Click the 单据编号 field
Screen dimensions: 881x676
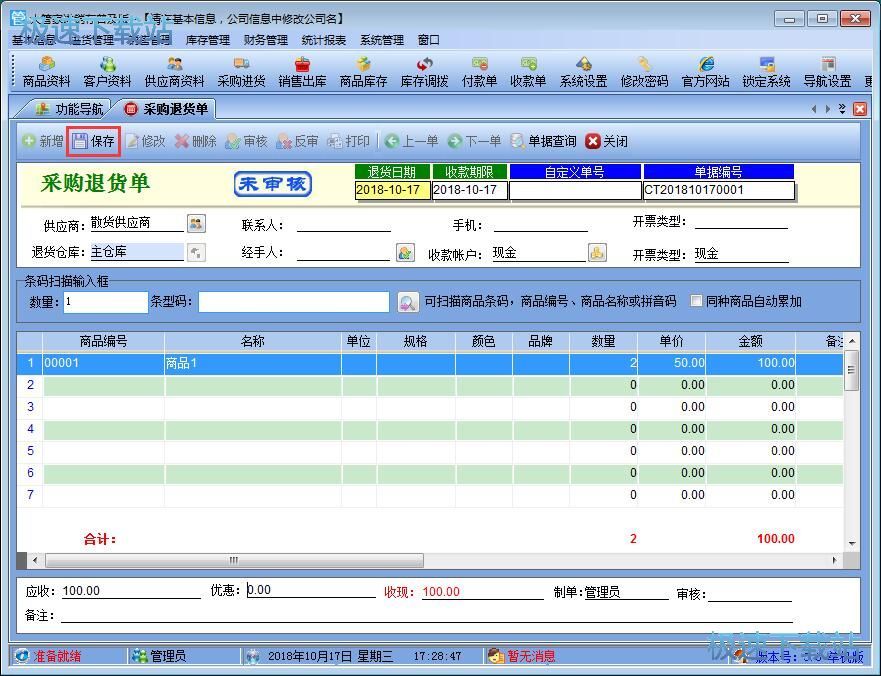pos(719,190)
